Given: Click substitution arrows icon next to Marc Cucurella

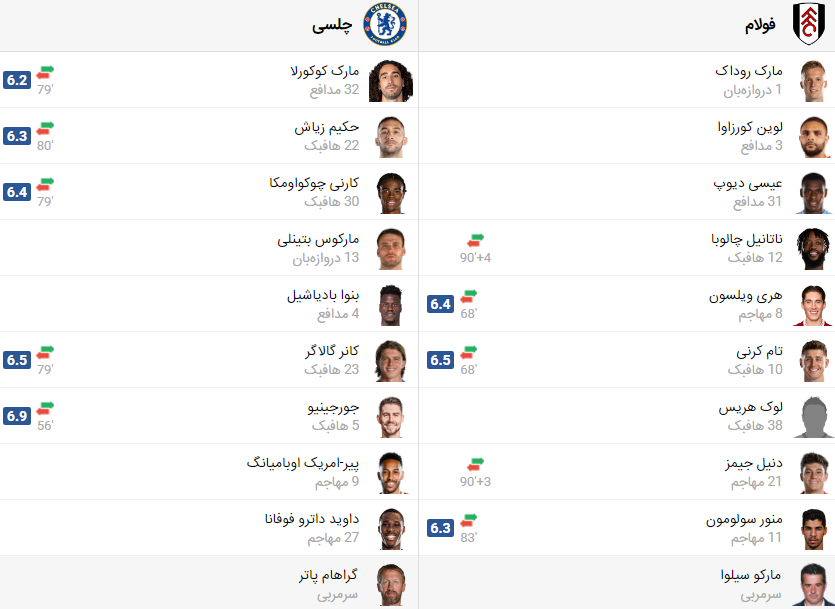Looking at the screenshot, I should [45, 72].
